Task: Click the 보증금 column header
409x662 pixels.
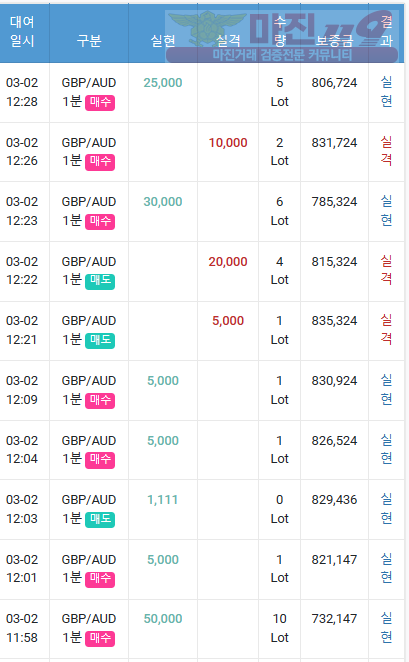Action: (334, 41)
